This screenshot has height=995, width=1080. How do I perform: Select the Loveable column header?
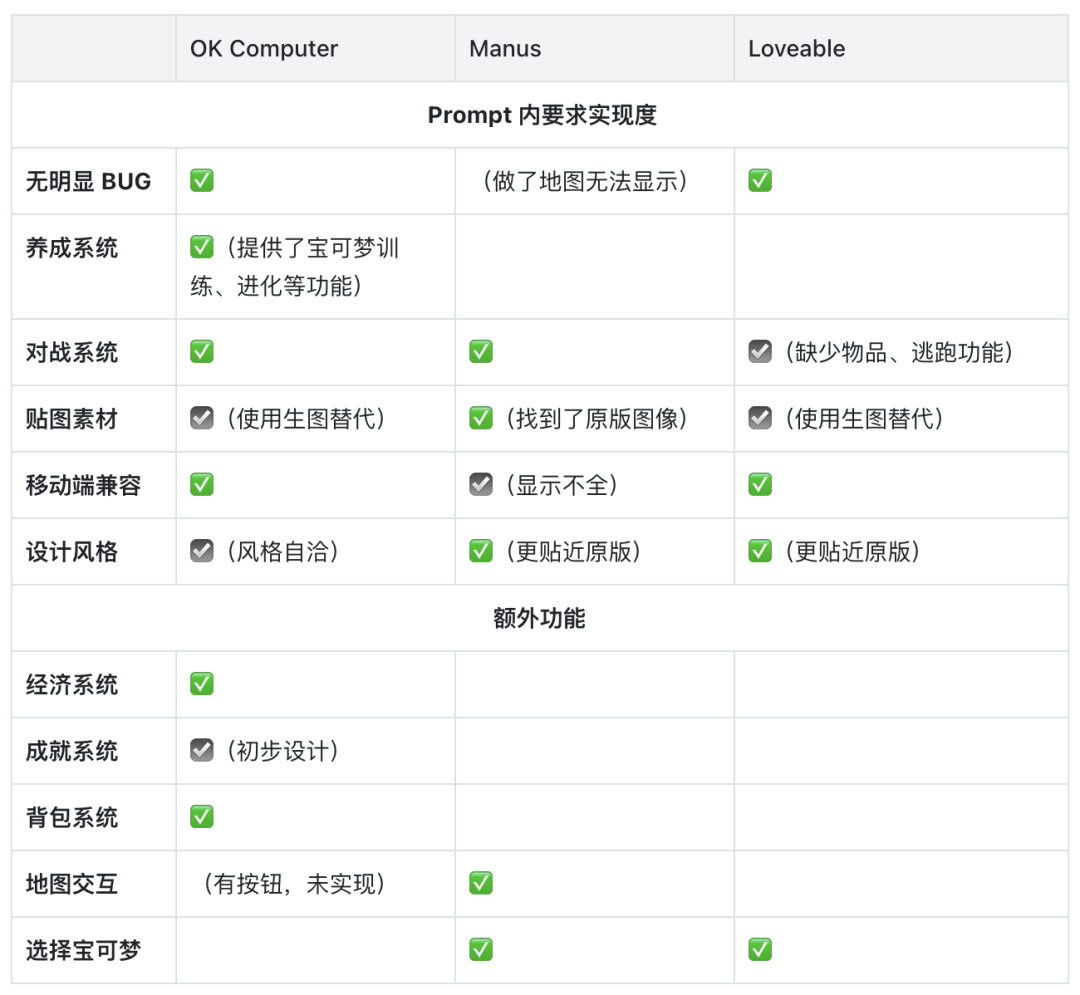point(797,49)
